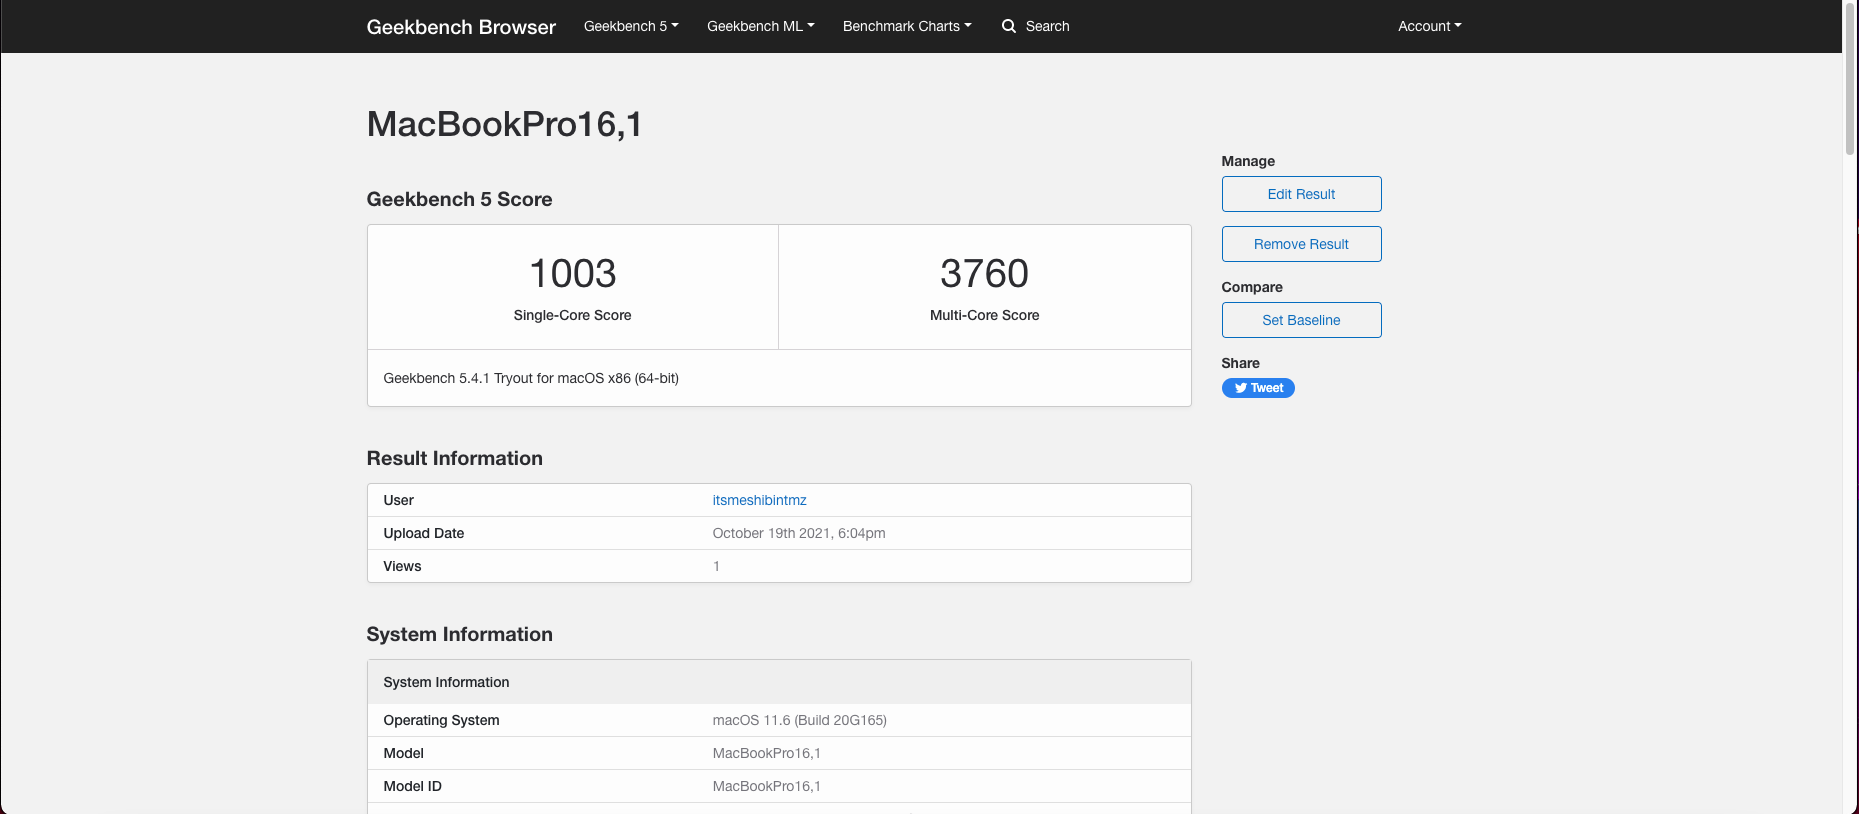Viewport: 1859px width, 814px height.
Task: Click the MacBookPro16,1 page heading
Action: pyautogui.click(x=505, y=124)
